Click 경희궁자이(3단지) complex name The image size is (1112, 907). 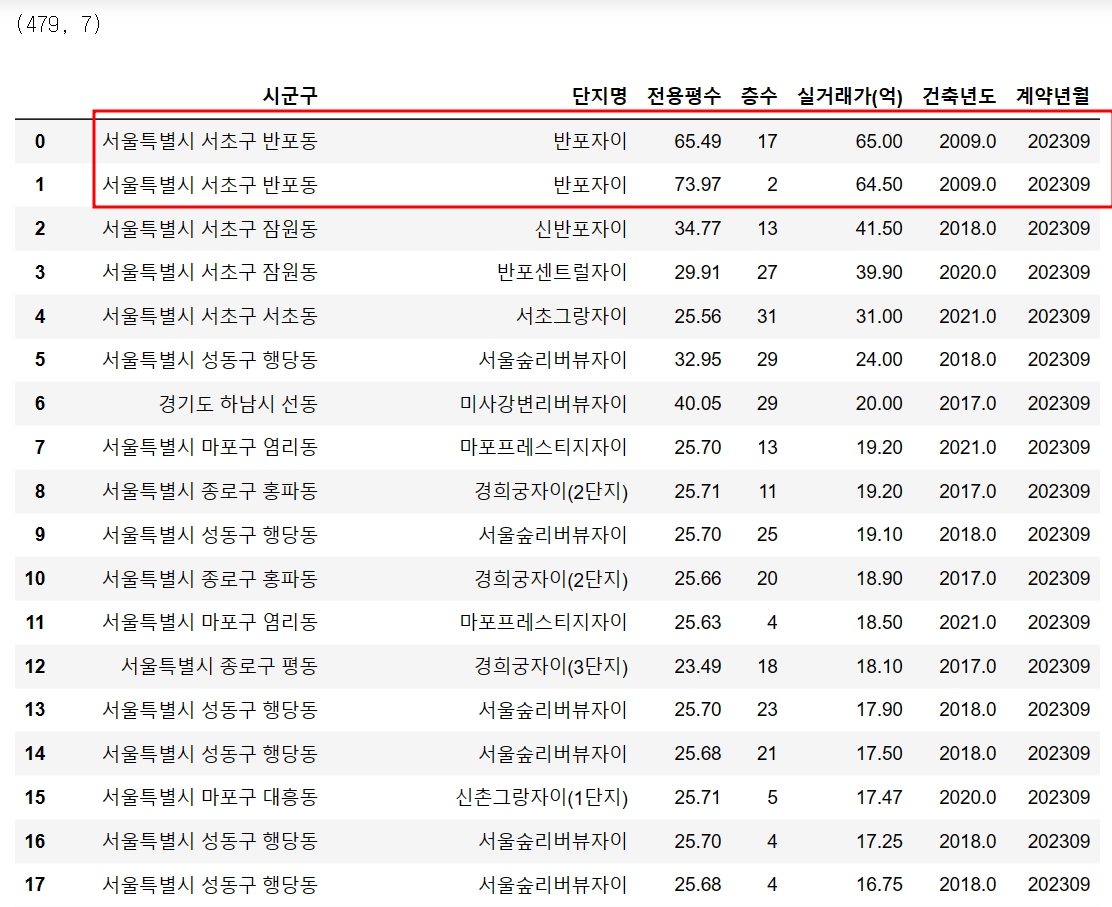pos(551,666)
